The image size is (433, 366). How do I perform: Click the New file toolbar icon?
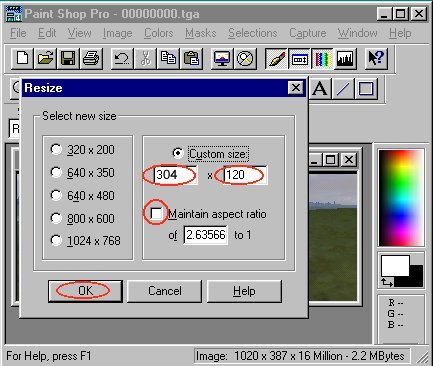22,59
